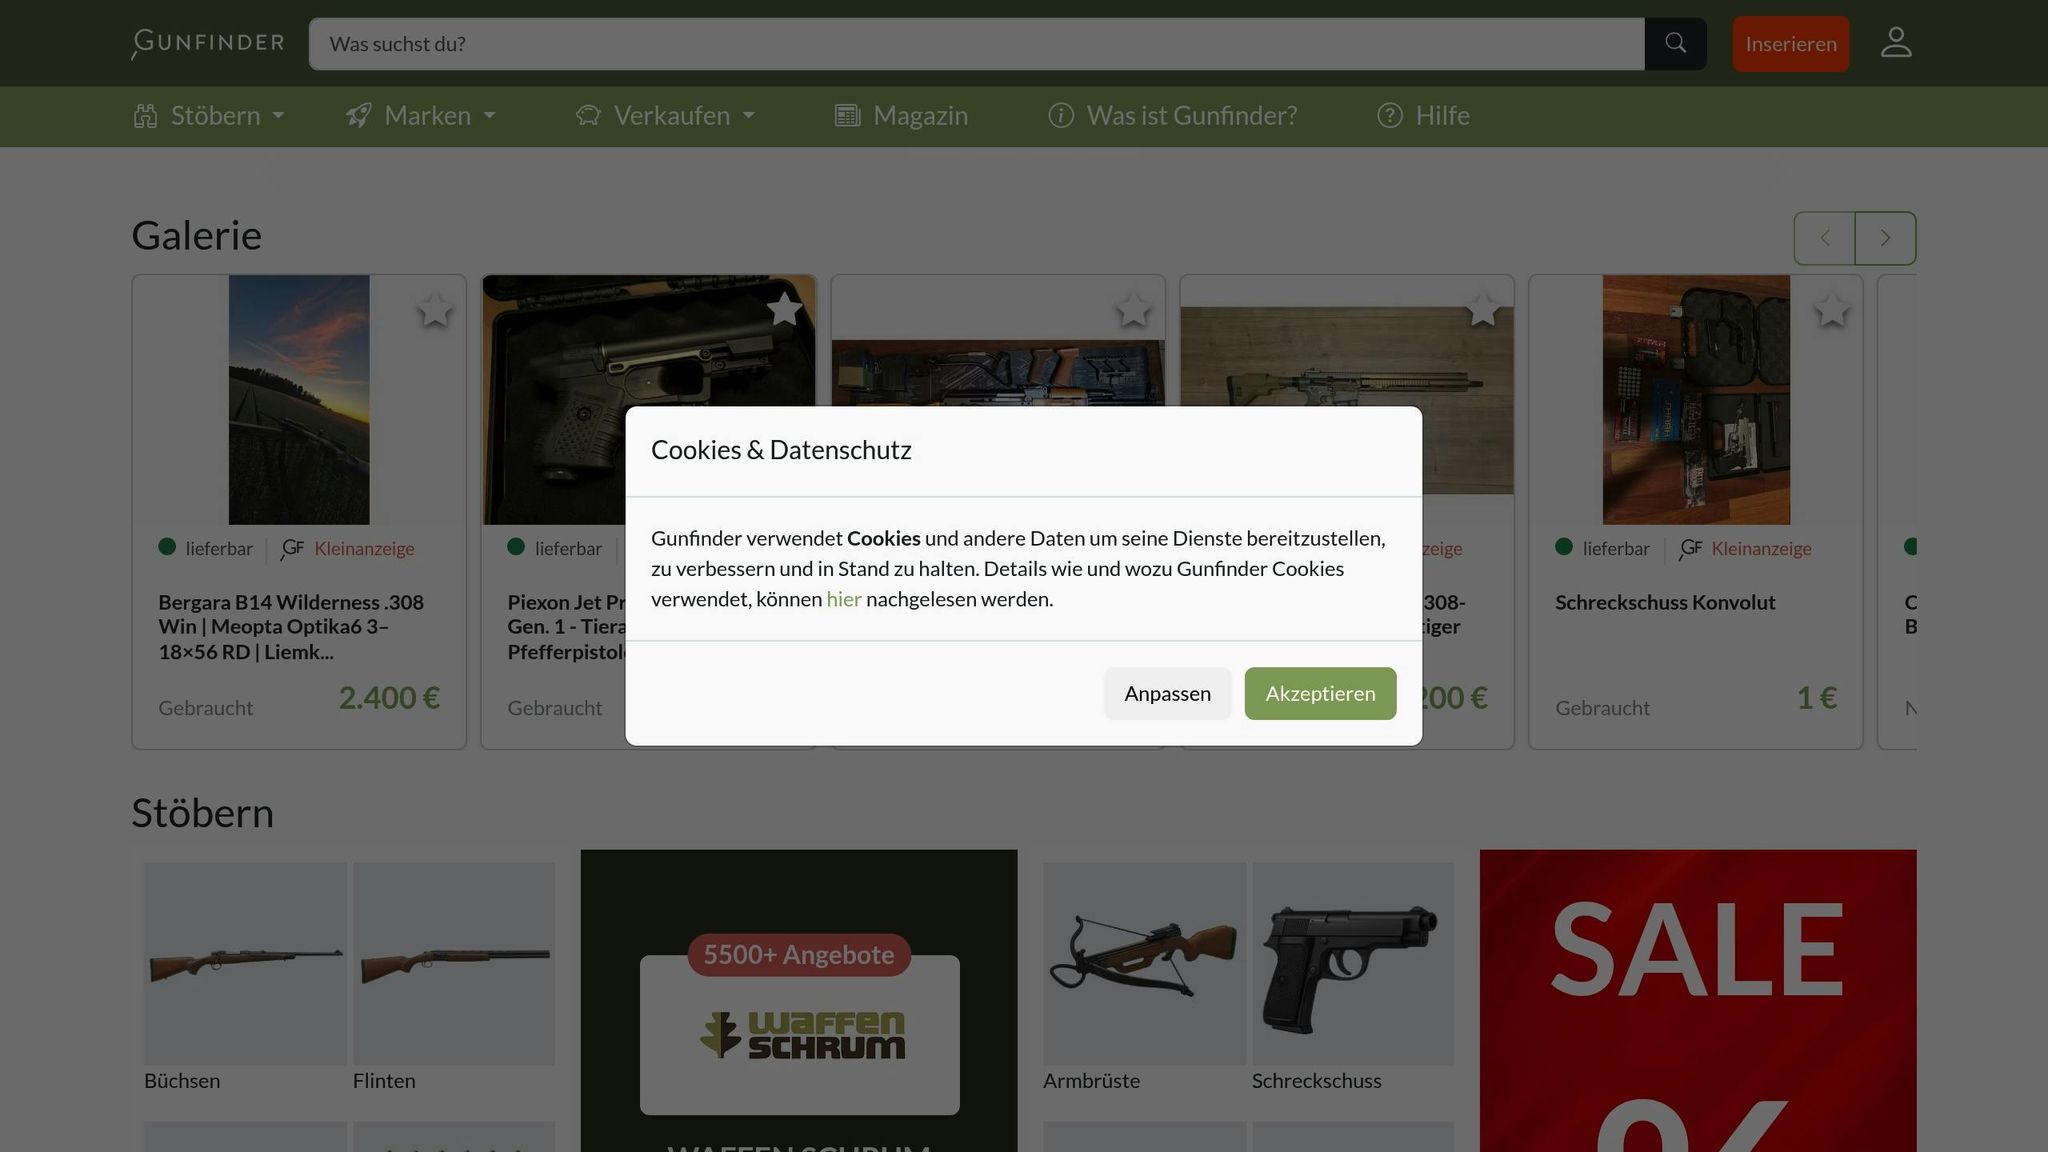Advance the gallery with the next arrow
Screen dimensions: 2048x1152
pos(1885,238)
